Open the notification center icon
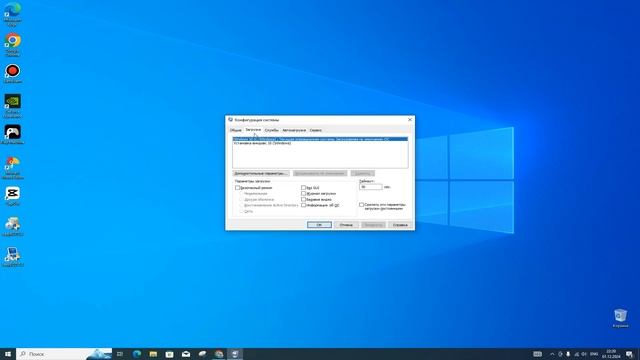The width and height of the screenshot is (640, 360). point(629,354)
